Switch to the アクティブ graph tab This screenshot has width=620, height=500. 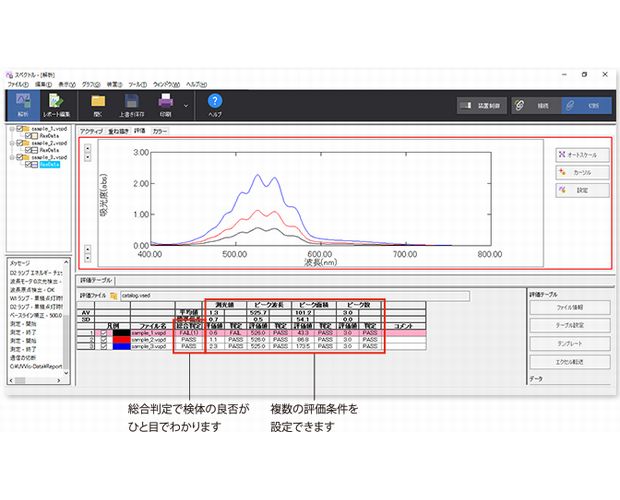(x=91, y=131)
